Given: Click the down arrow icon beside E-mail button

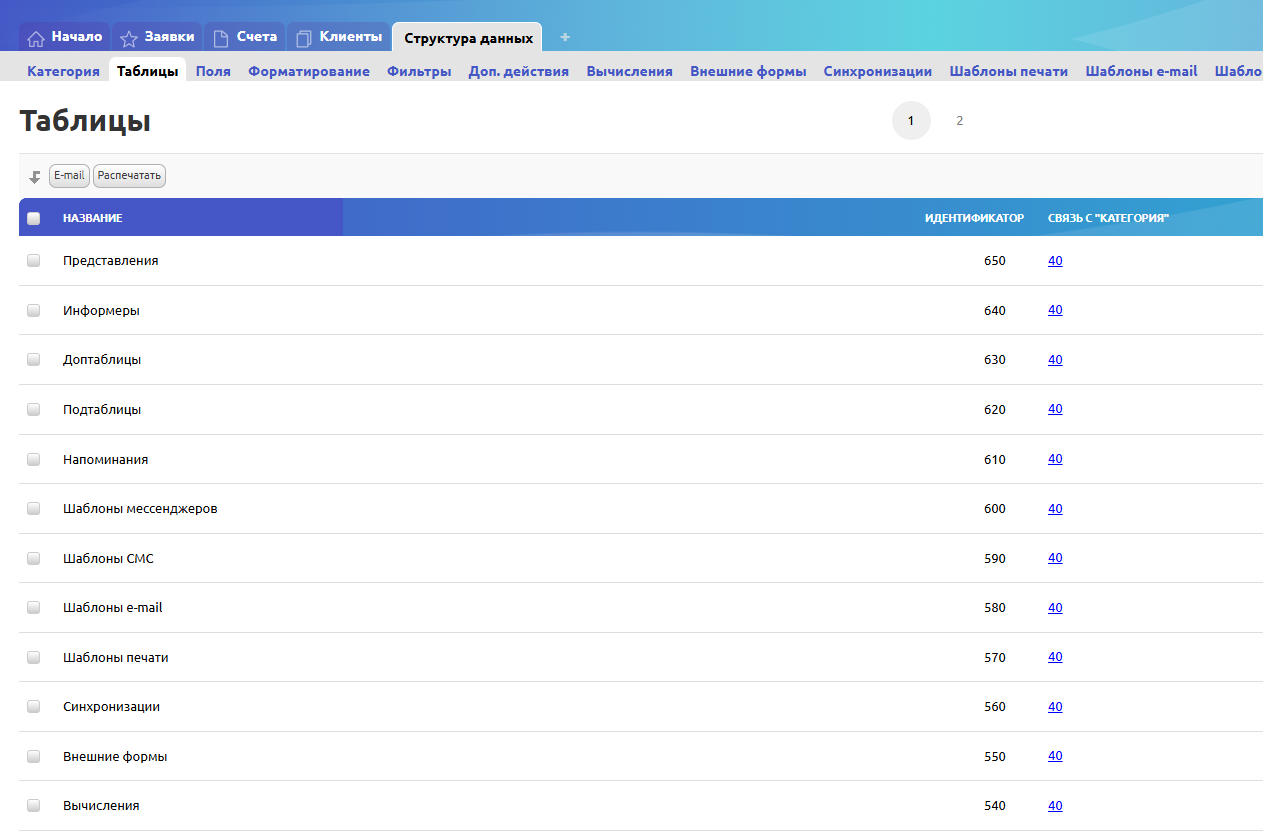Looking at the screenshot, I should click(x=35, y=177).
